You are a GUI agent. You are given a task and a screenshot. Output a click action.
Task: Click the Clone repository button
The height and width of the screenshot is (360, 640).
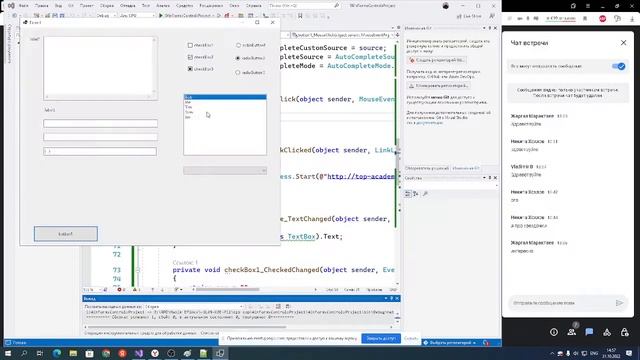point(439,86)
